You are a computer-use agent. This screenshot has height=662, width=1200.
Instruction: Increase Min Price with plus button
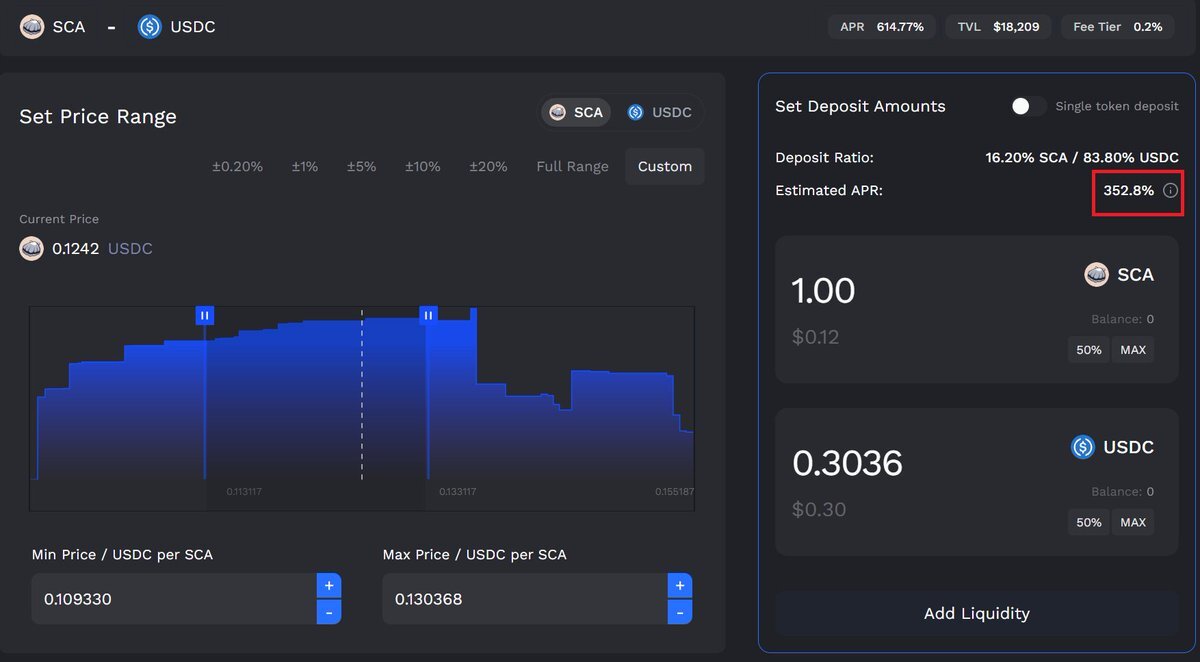pyautogui.click(x=329, y=586)
